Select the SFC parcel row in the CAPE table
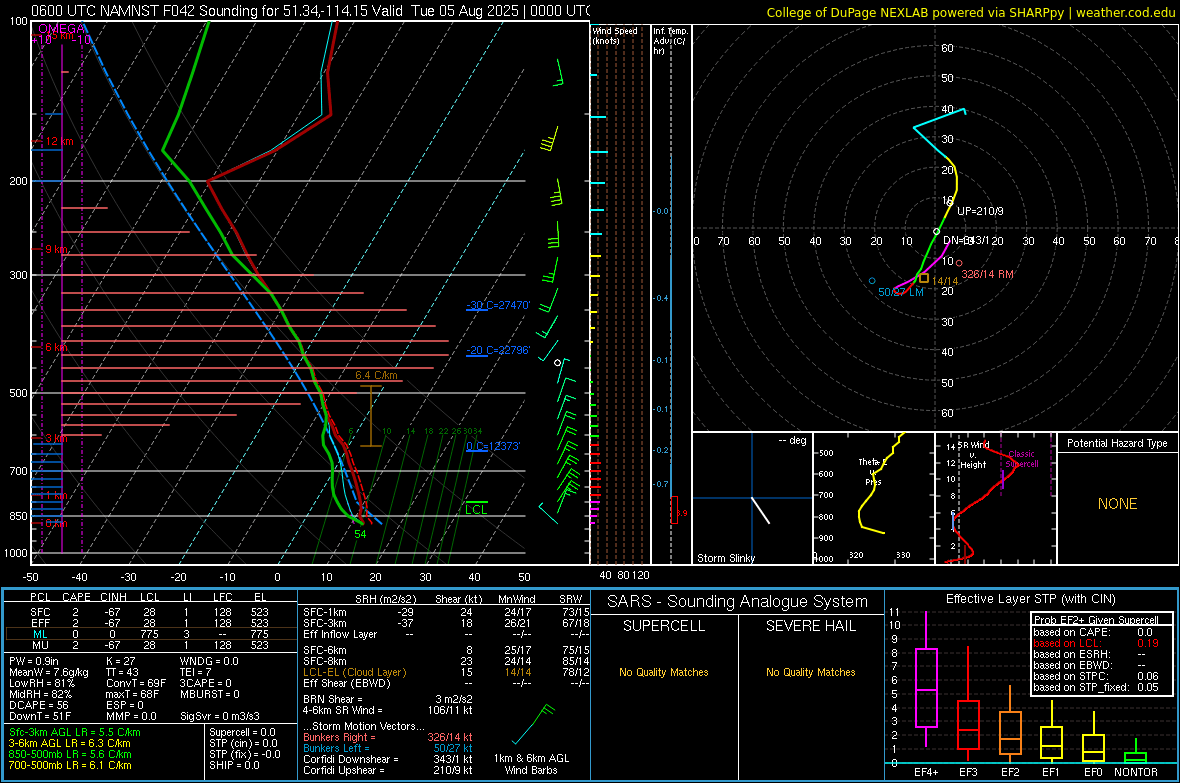Image resolution: width=1180 pixels, height=783 pixels. click(151, 612)
